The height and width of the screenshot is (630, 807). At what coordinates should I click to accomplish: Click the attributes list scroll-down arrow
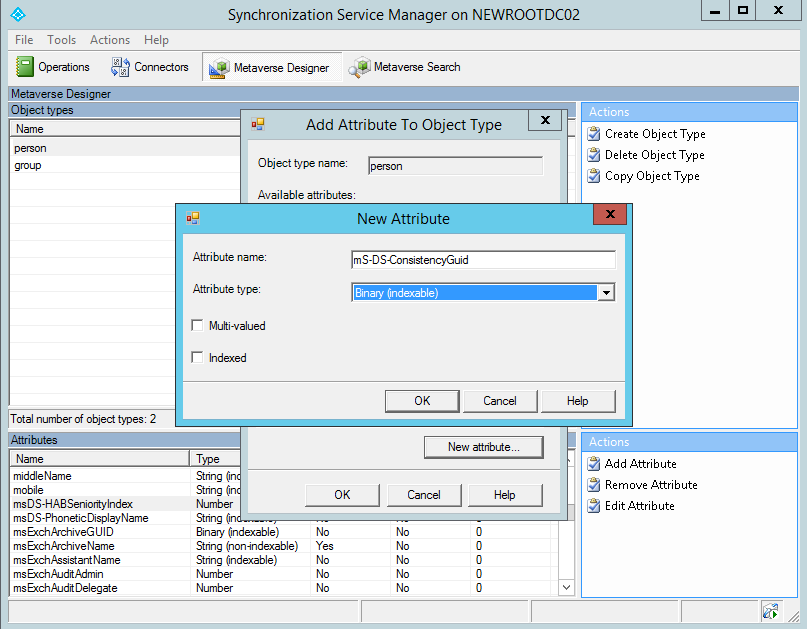coord(566,587)
